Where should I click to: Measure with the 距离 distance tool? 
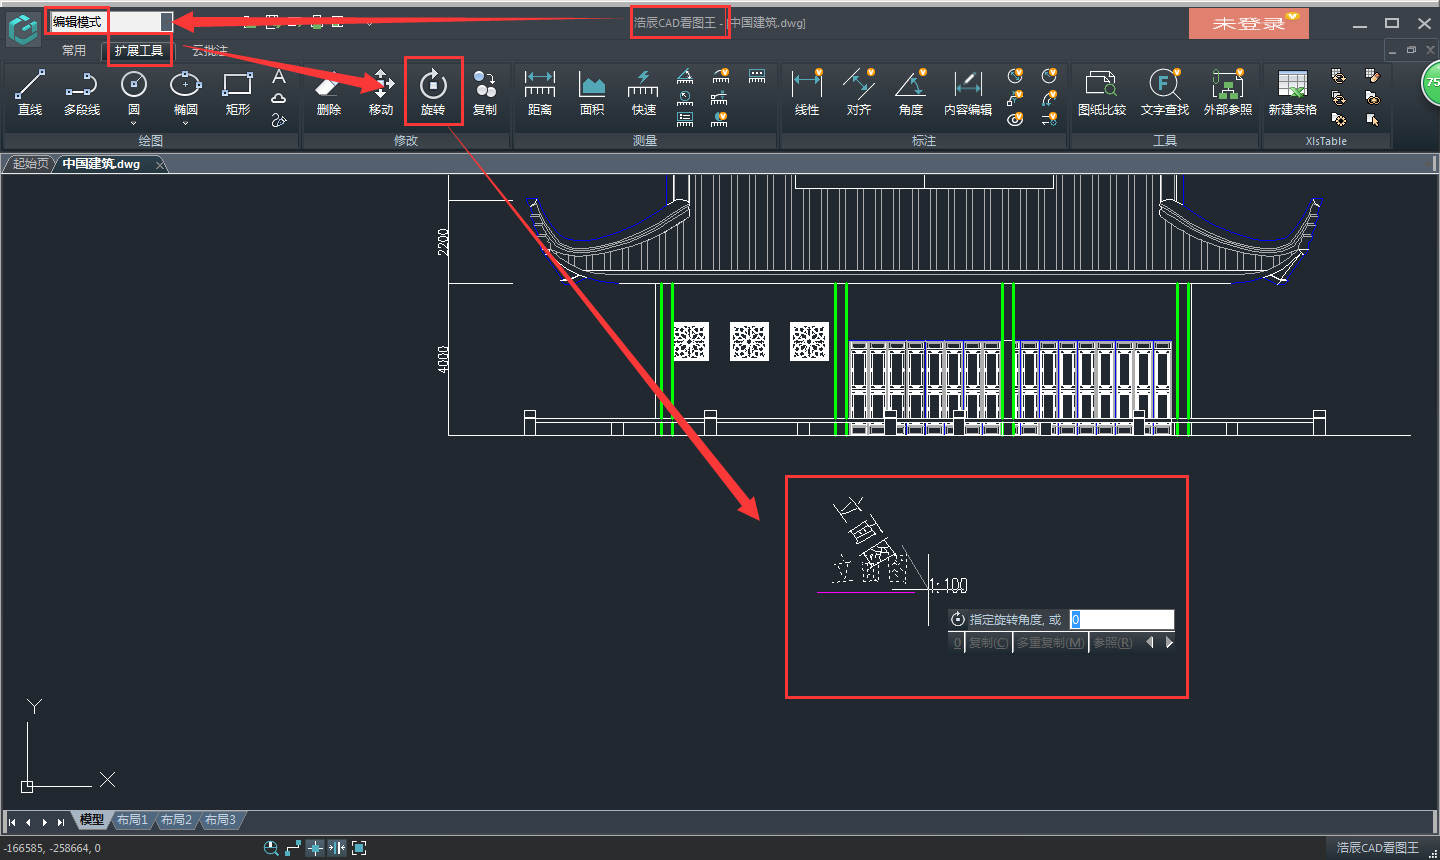pyautogui.click(x=540, y=92)
